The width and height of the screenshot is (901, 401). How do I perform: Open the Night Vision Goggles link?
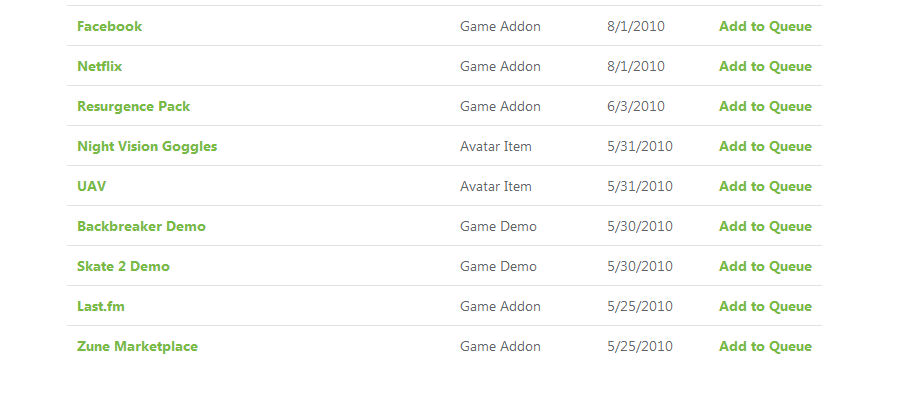point(147,147)
